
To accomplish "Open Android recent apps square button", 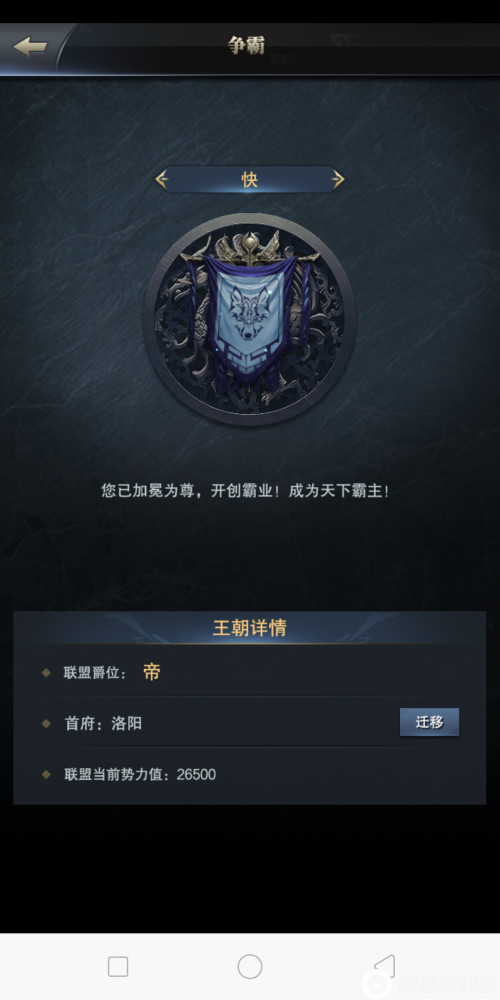I will pos(118,967).
